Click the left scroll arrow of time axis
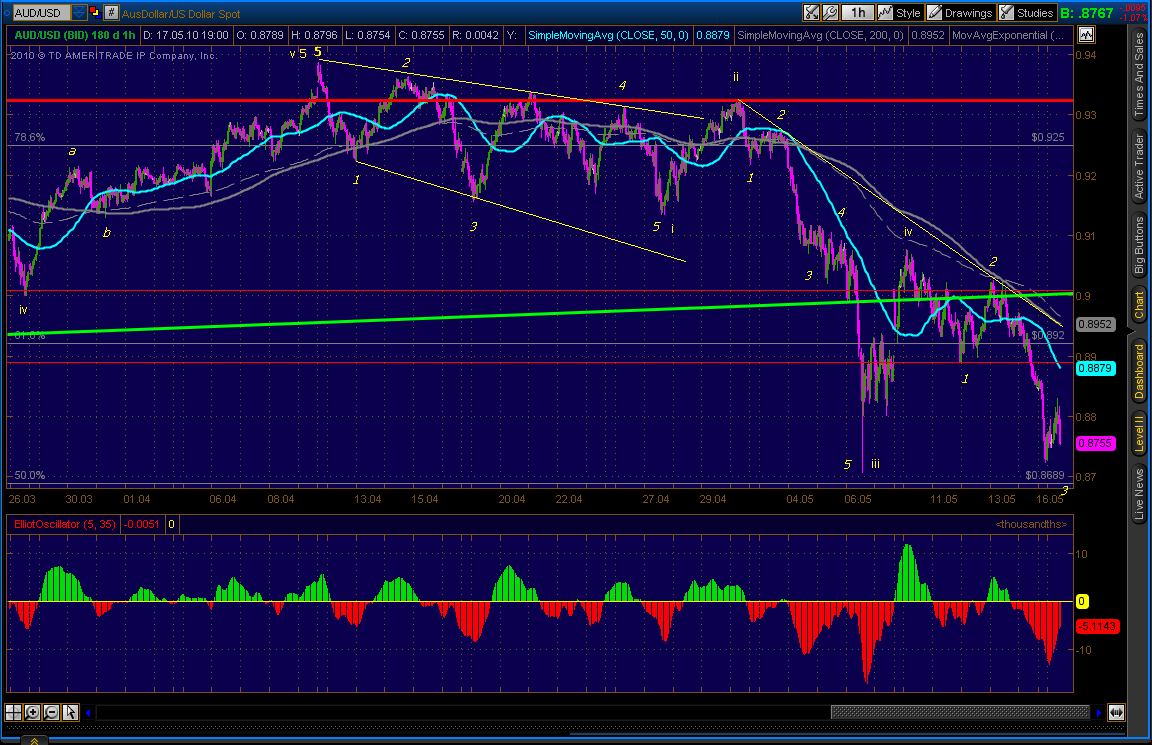 coord(88,712)
